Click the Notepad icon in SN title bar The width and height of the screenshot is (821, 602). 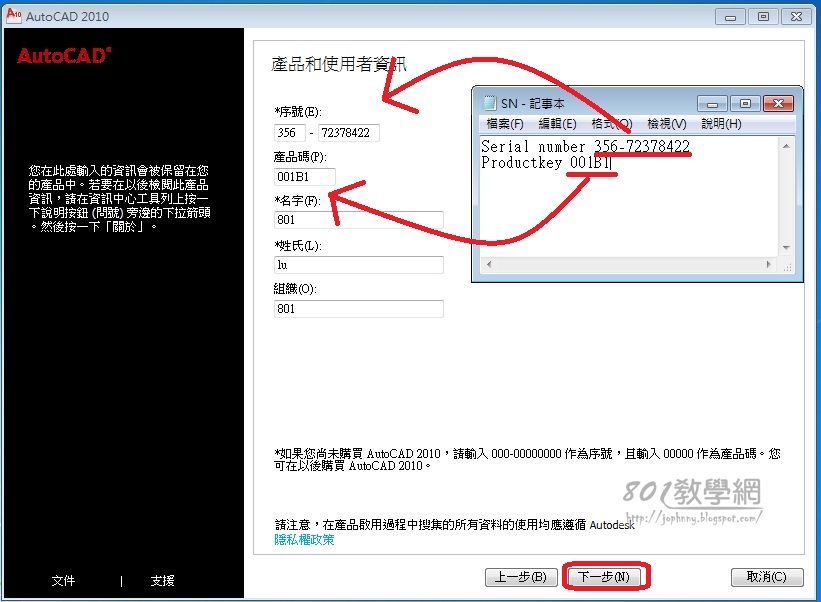click(490, 103)
